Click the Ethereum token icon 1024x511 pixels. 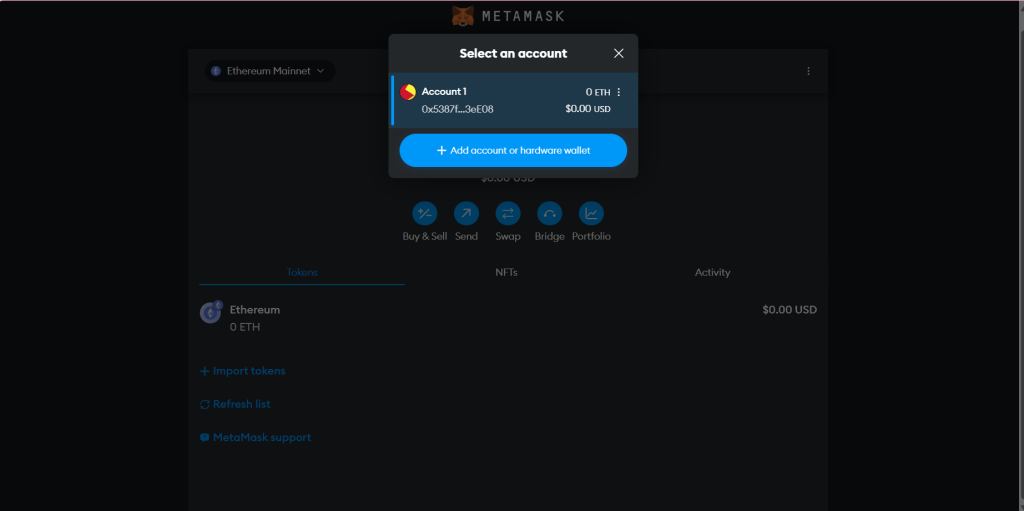pos(211,313)
